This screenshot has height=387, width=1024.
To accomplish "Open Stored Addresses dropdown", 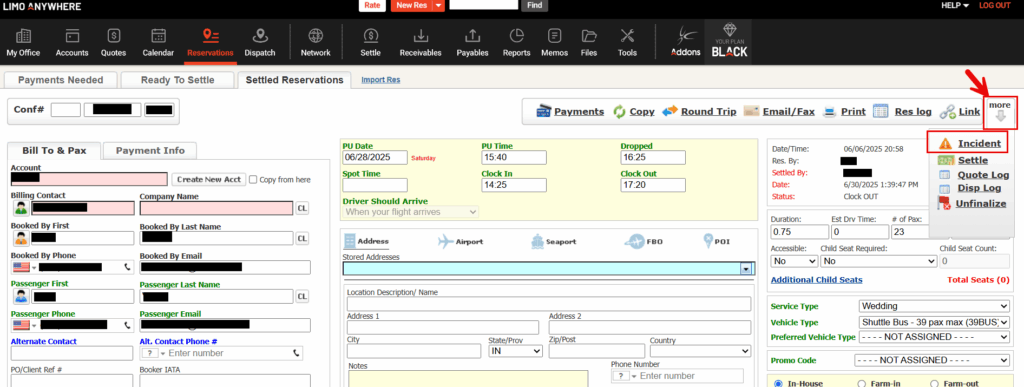I will (745, 268).
